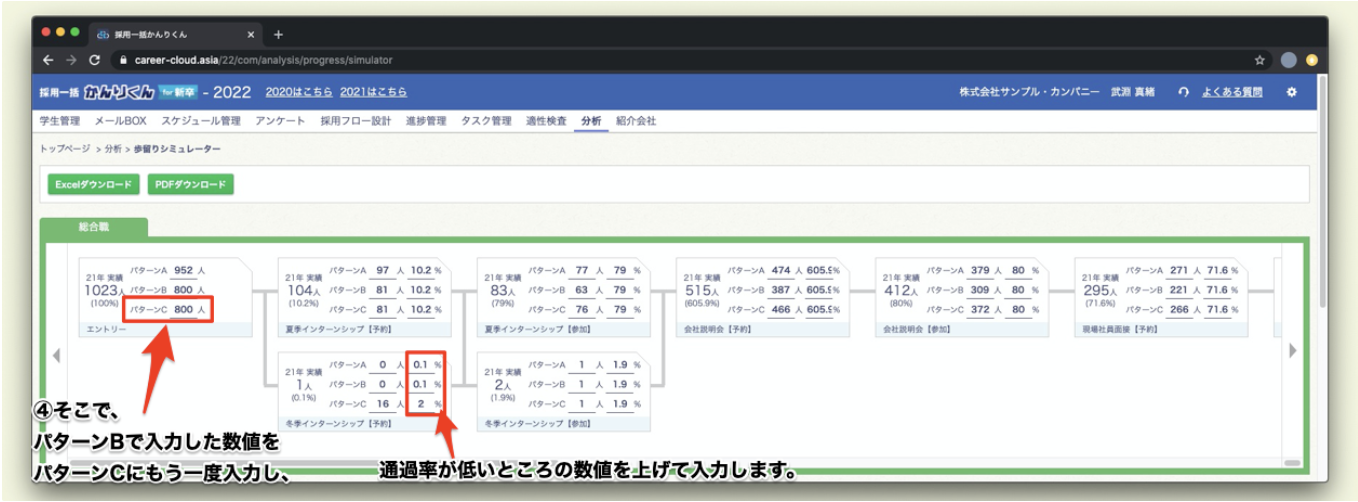Go to 分析 breadcrumb link
The width and height of the screenshot is (1358, 502).
[113, 148]
